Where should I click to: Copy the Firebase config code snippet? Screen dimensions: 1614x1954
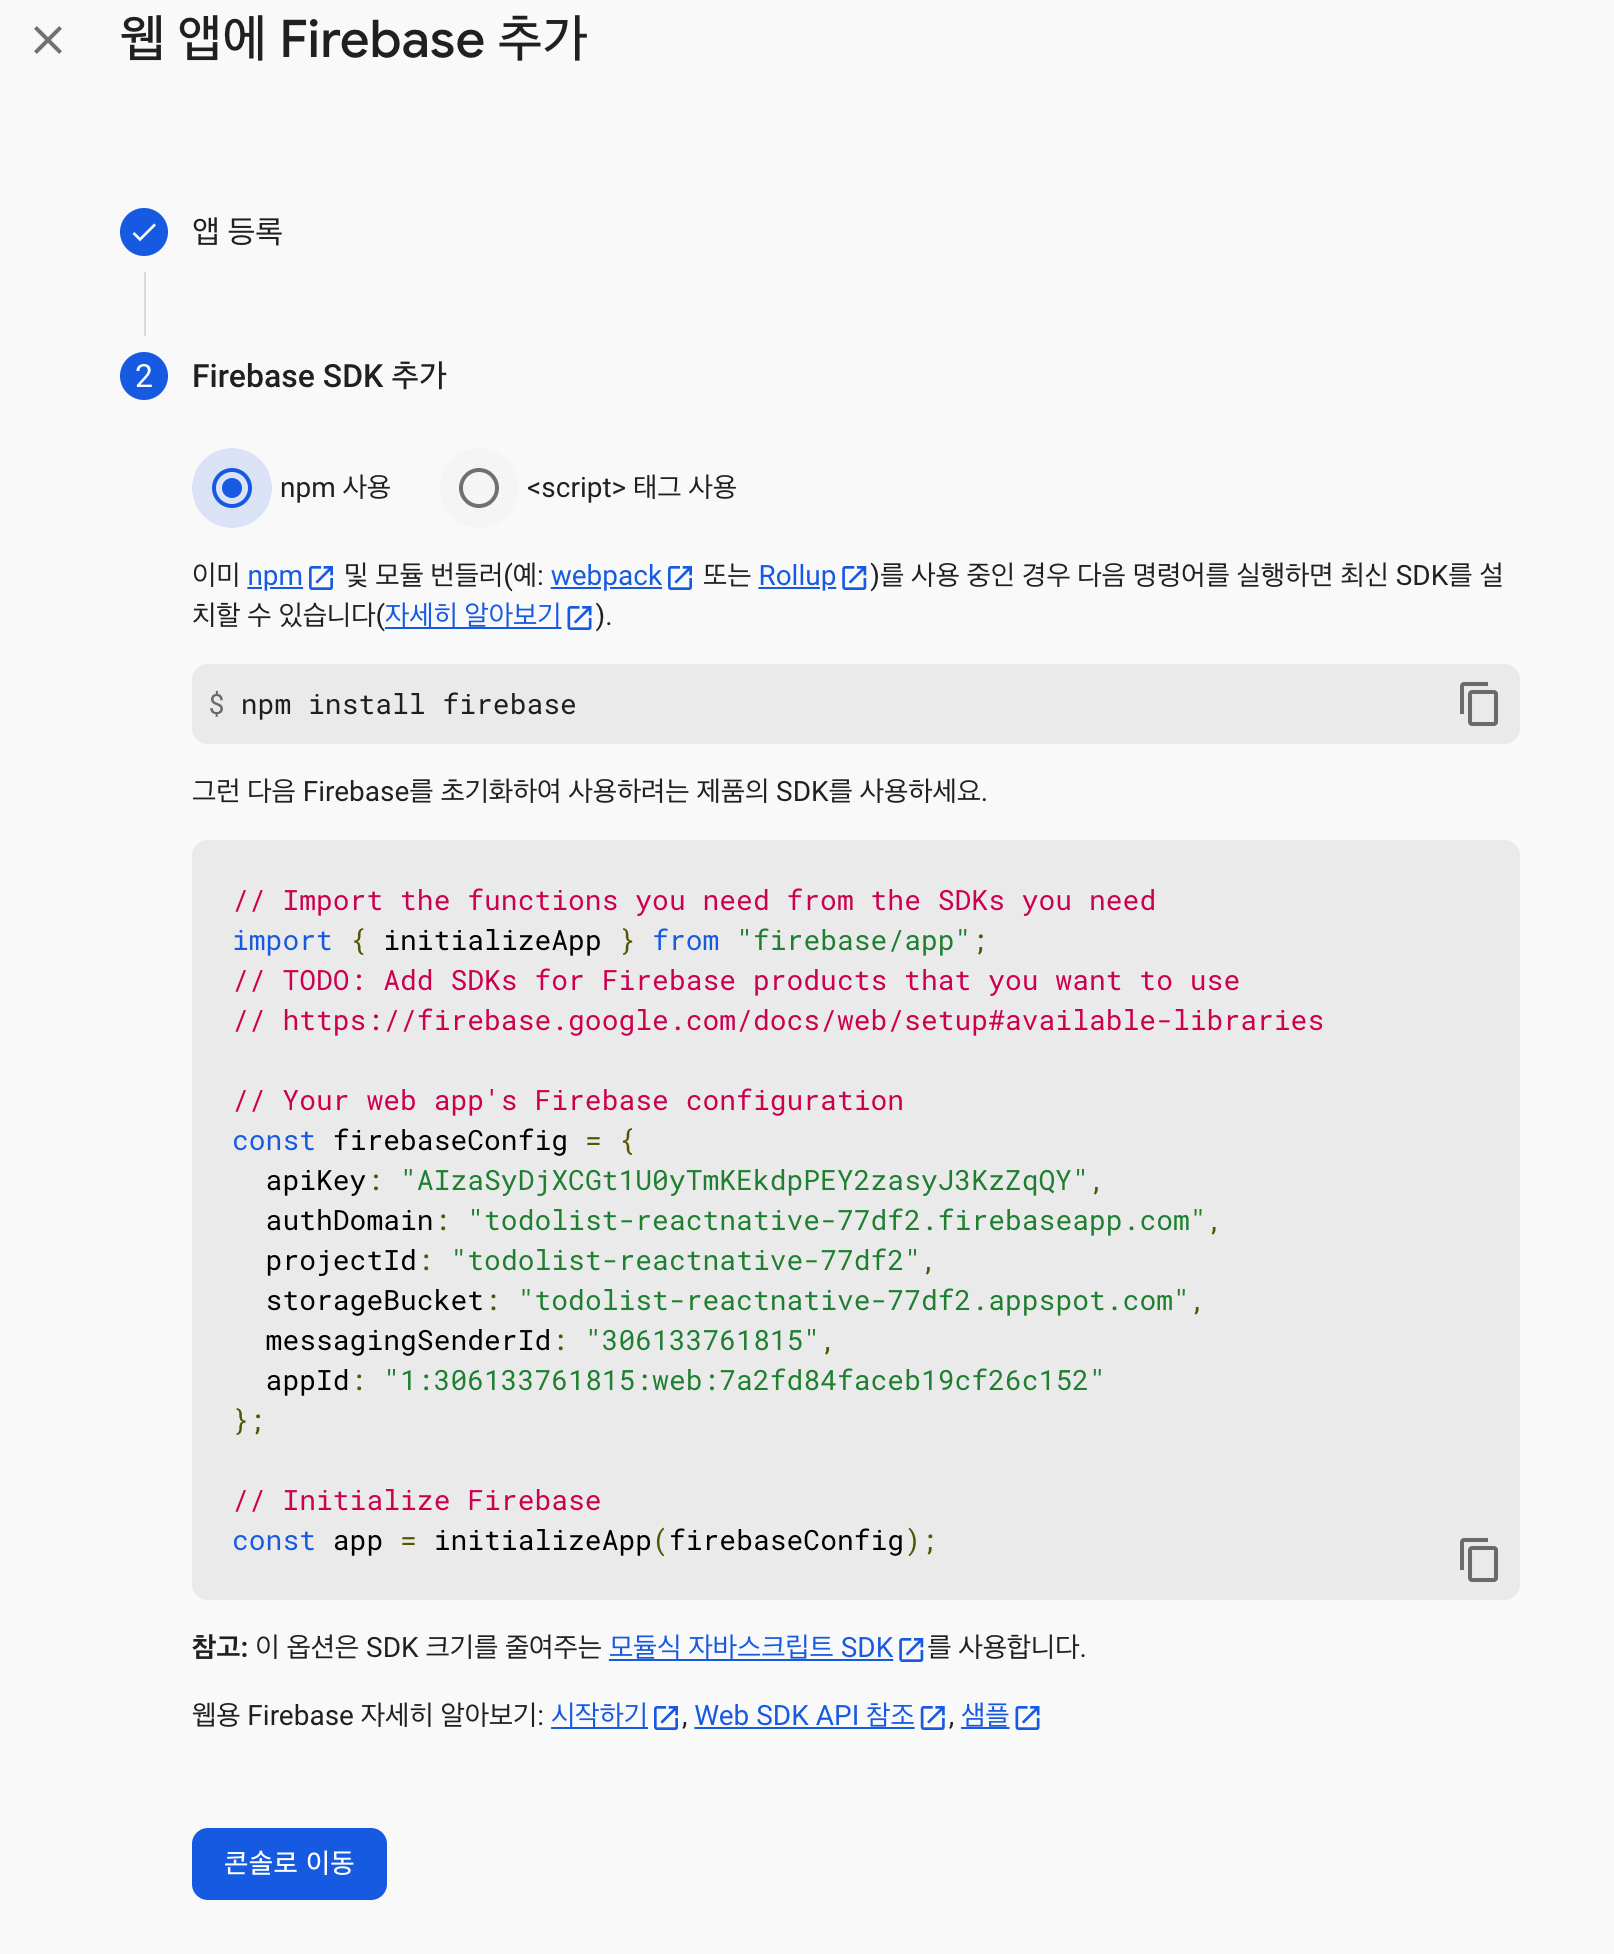(1478, 1560)
